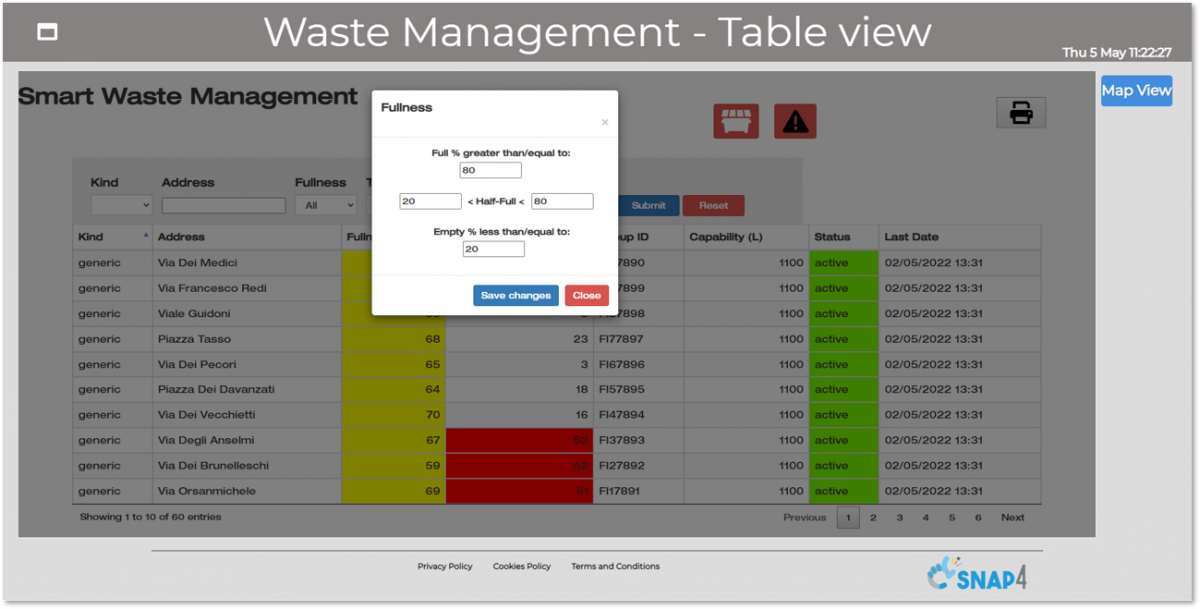Viewport: 1200px width, 609px height.
Task: Click the red Reset filter button
Action: coord(713,206)
